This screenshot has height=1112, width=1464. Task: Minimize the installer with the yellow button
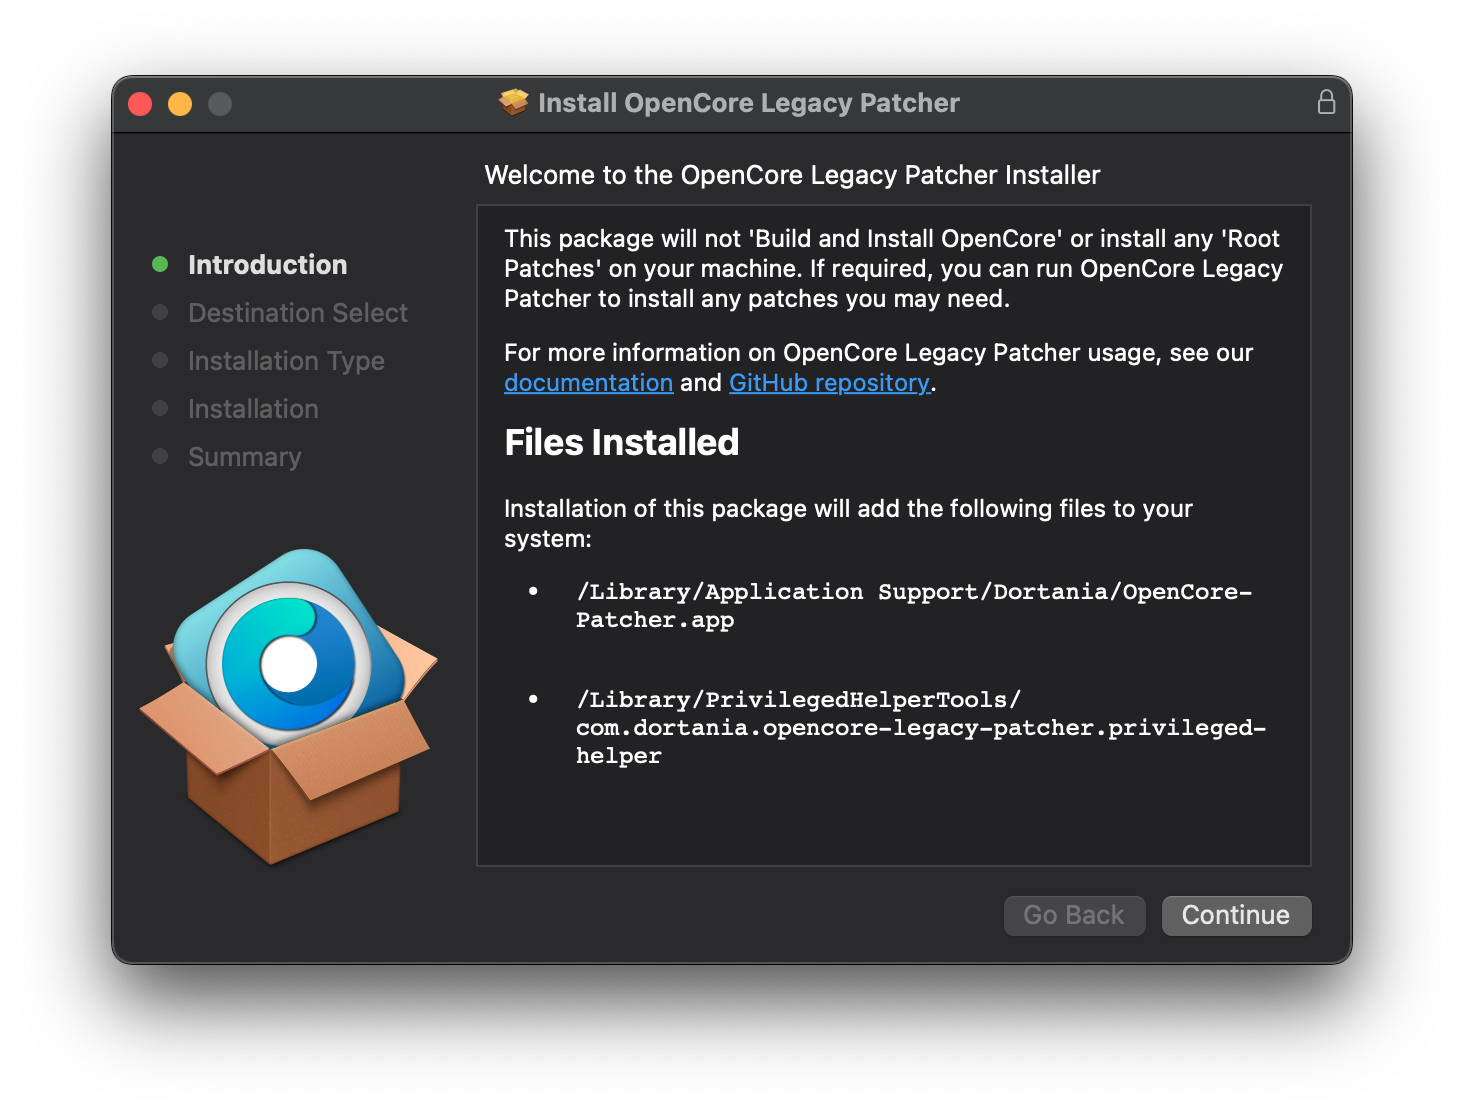coord(180,104)
